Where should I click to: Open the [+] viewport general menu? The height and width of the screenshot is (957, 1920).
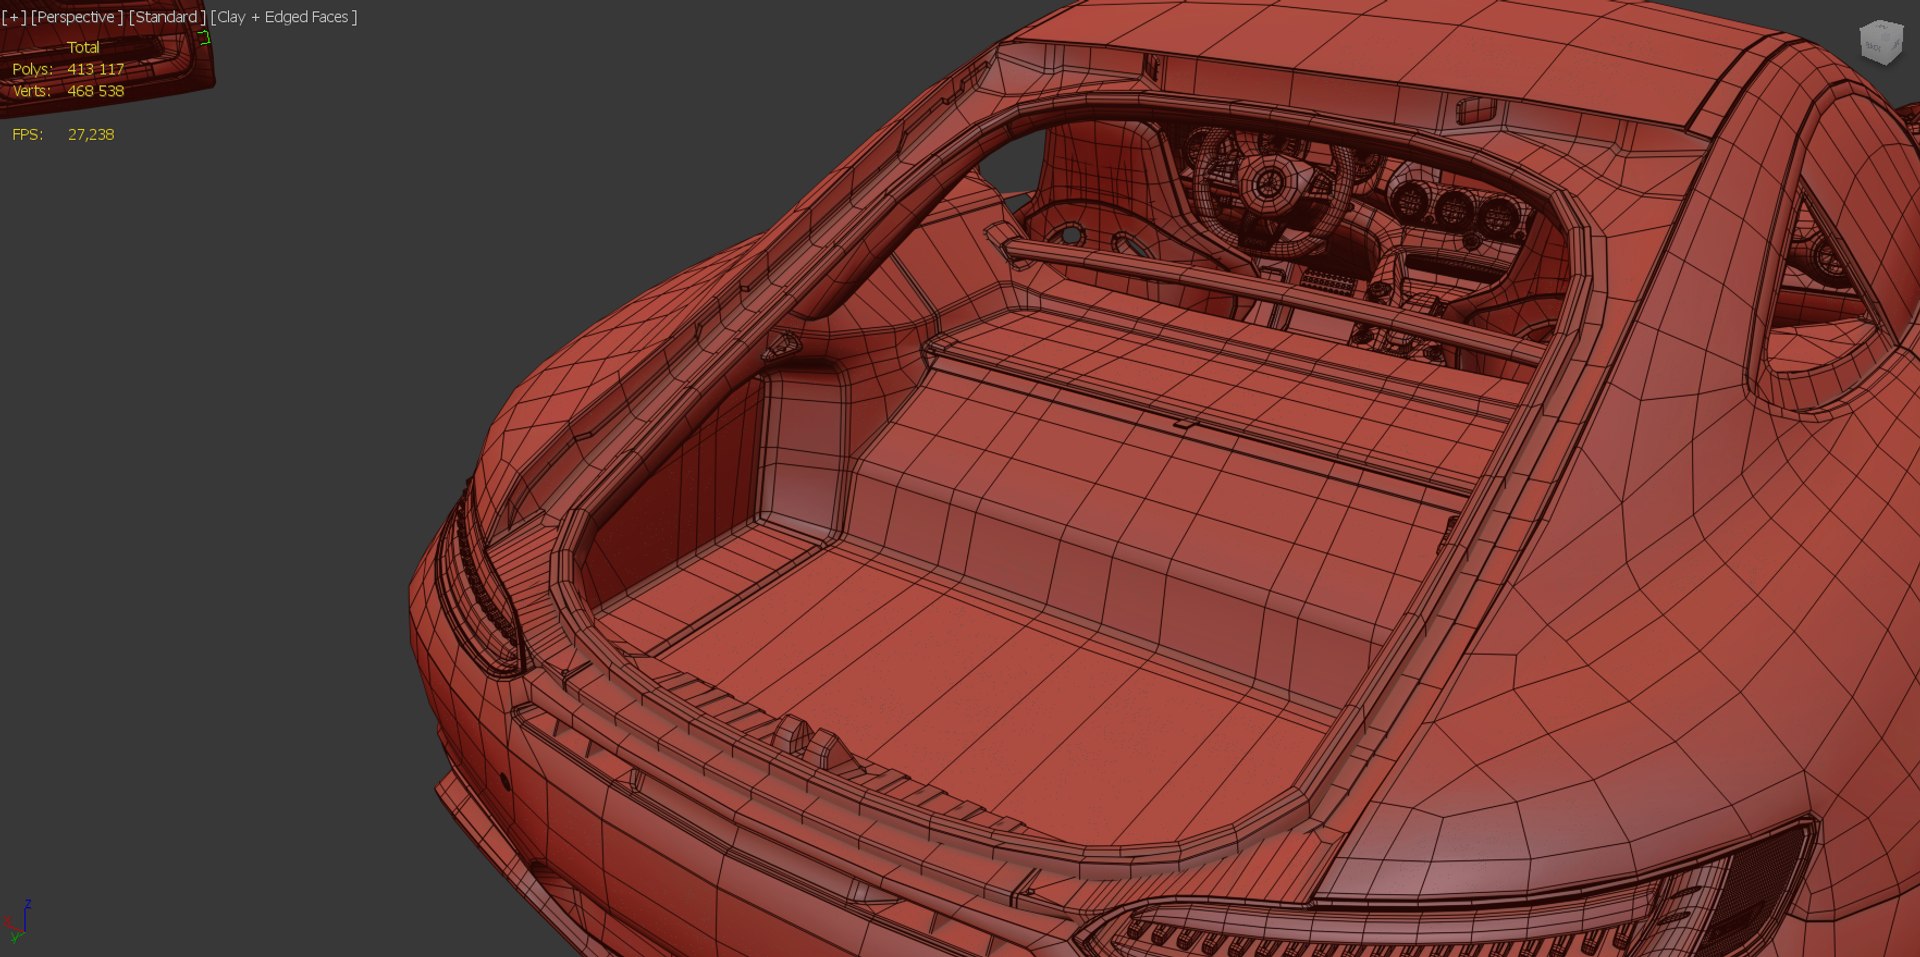pyautogui.click(x=14, y=17)
